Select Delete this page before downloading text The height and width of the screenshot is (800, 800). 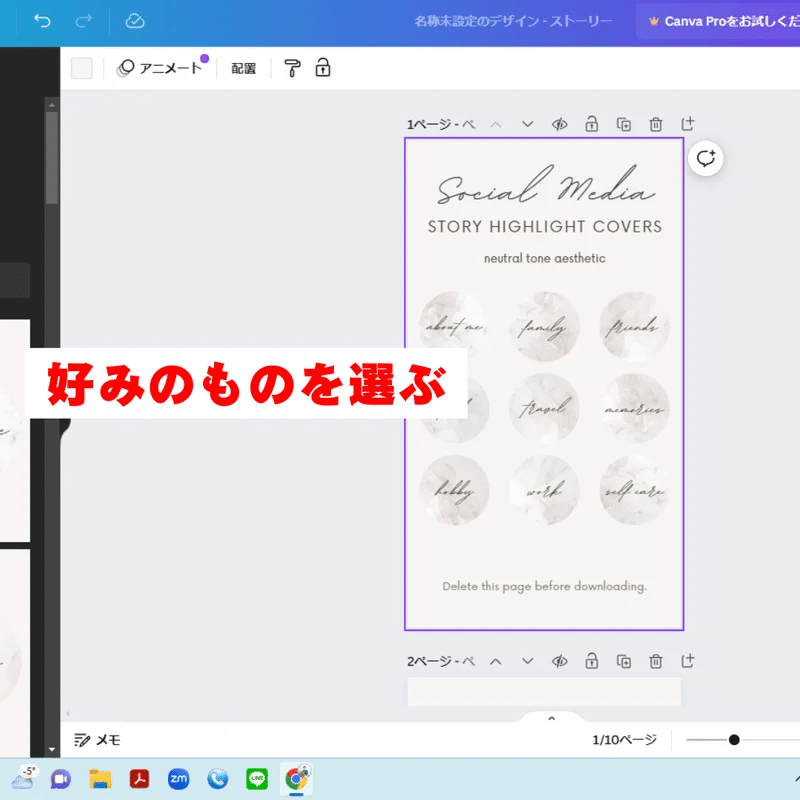[x=544, y=586]
